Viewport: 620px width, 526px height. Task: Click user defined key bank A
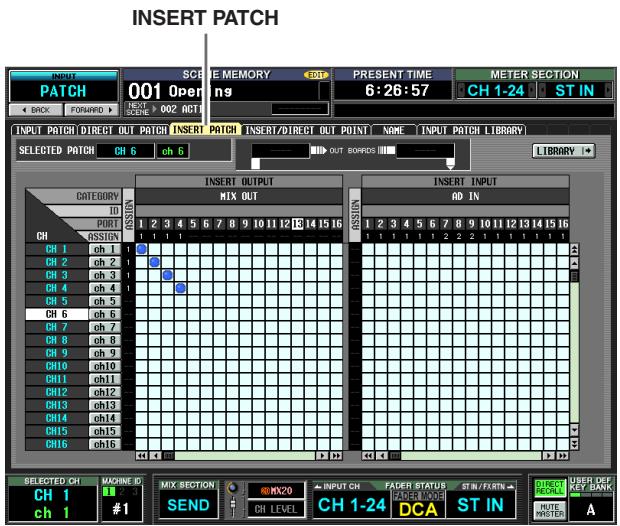pyautogui.click(x=591, y=509)
